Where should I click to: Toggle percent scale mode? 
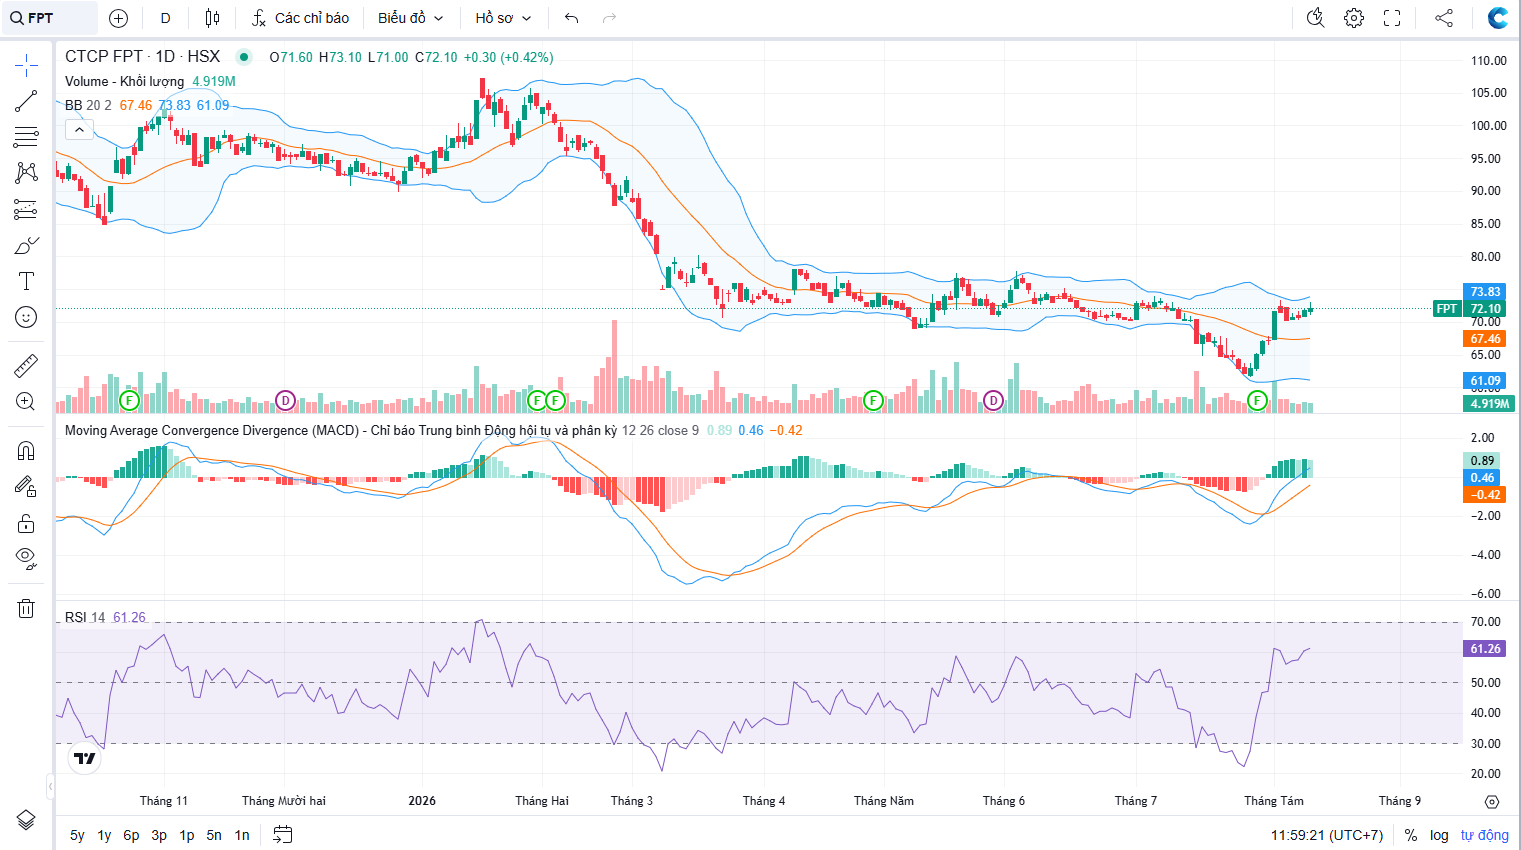tap(1411, 835)
